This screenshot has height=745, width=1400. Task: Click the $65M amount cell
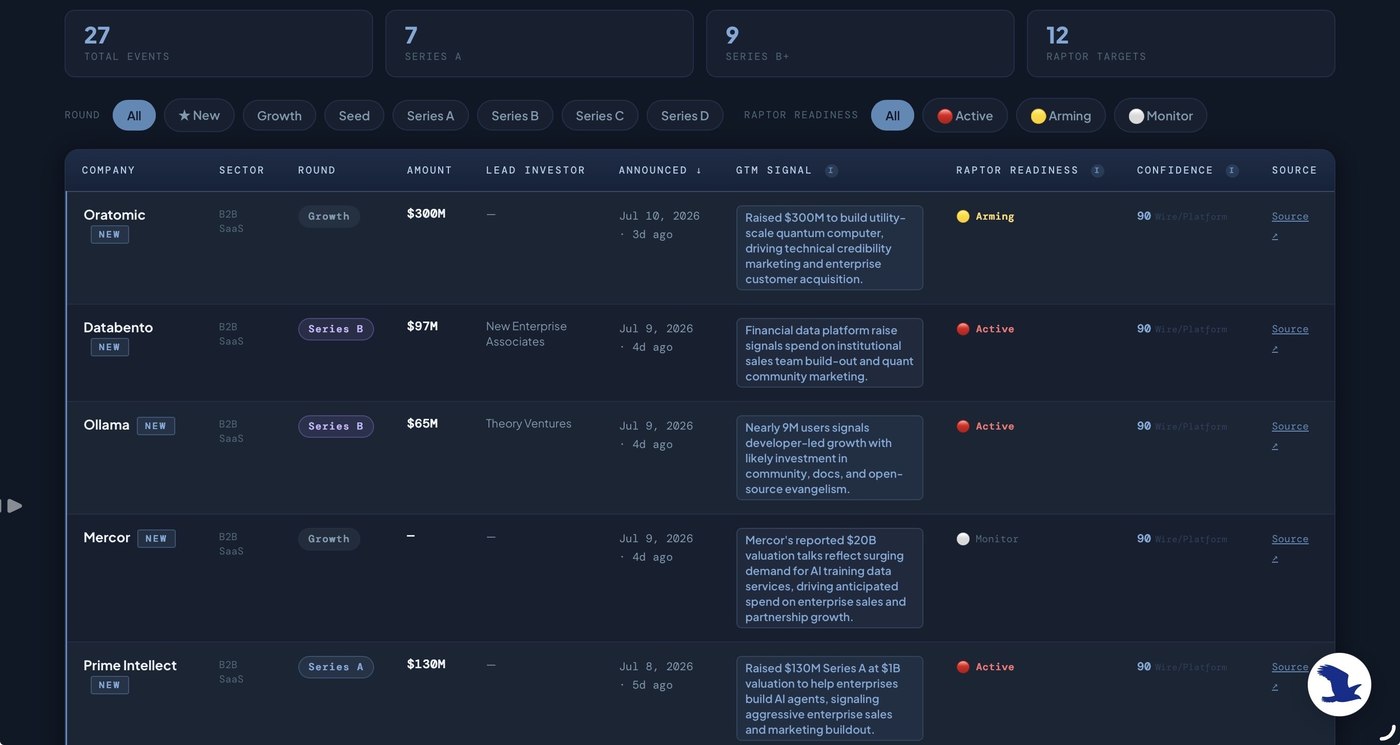coord(423,424)
